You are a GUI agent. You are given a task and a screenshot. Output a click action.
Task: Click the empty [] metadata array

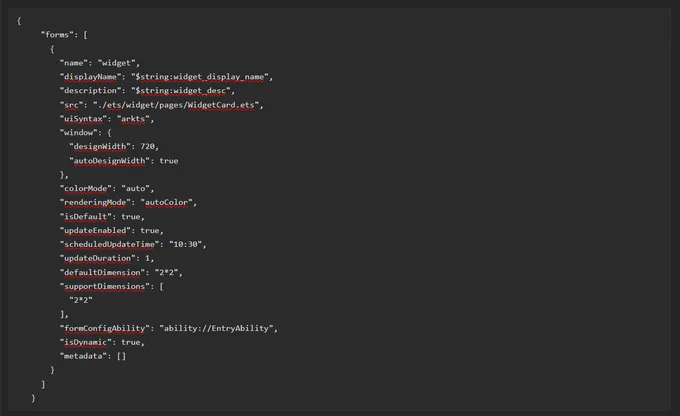pyautogui.click(x=121, y=356)
